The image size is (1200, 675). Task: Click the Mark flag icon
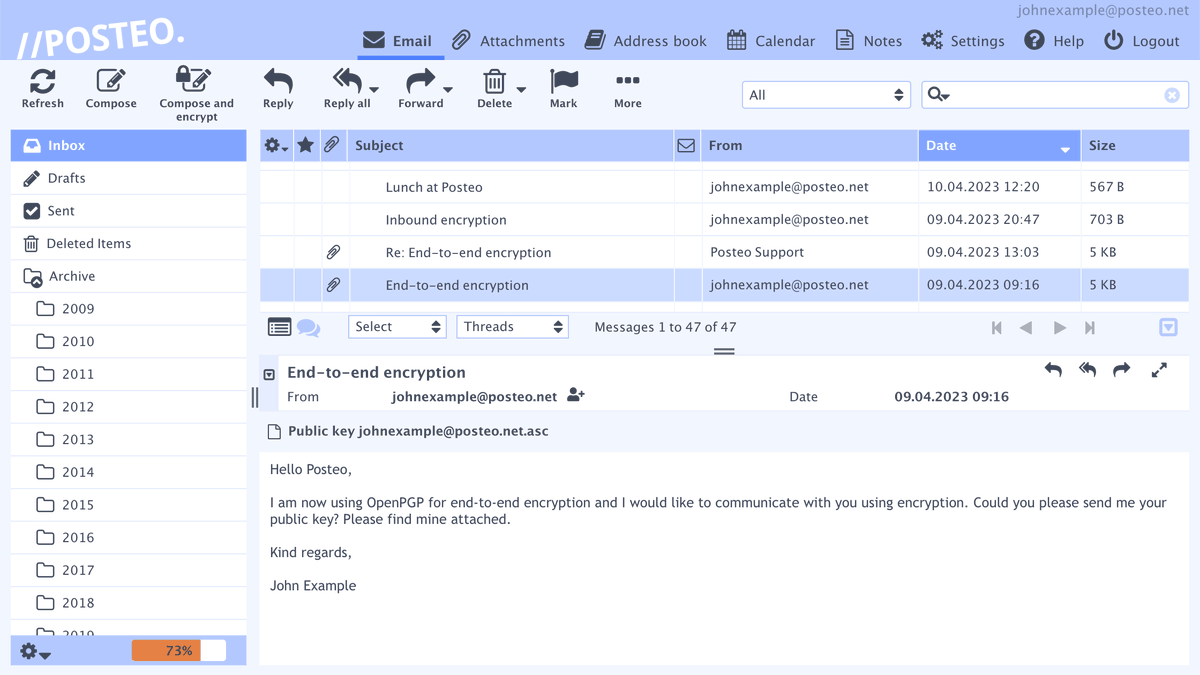pyautogui.click(x=564, y=81)
